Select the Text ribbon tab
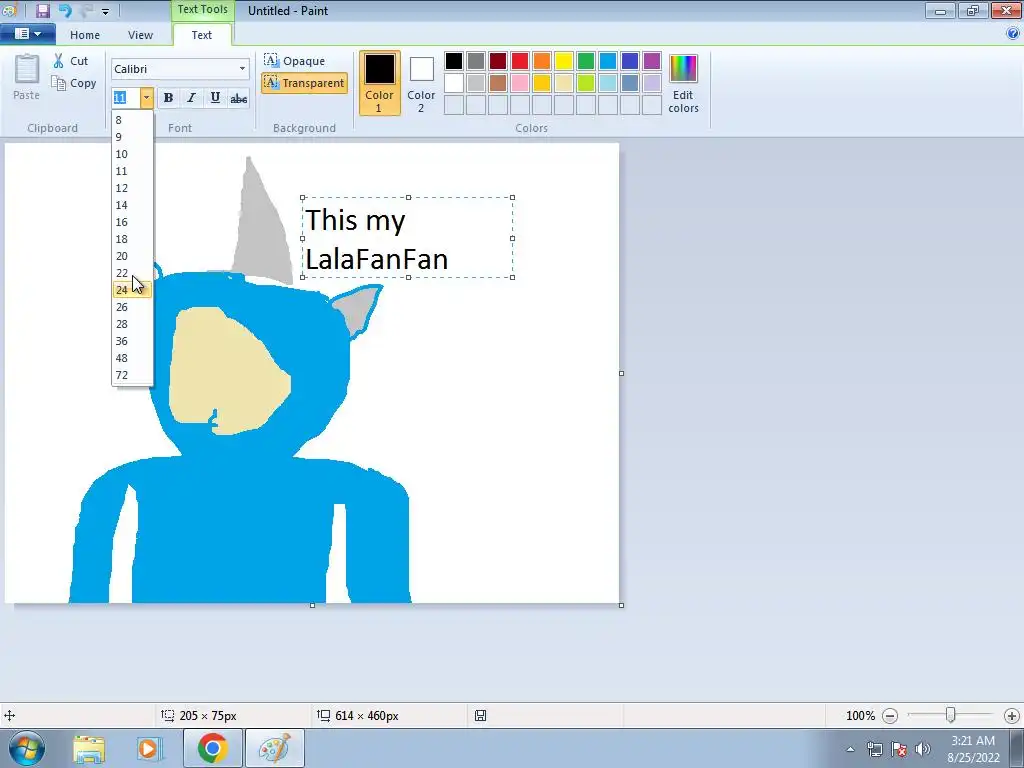Image resolution: width=1024 pixels, height=768 pixels. 202,35
